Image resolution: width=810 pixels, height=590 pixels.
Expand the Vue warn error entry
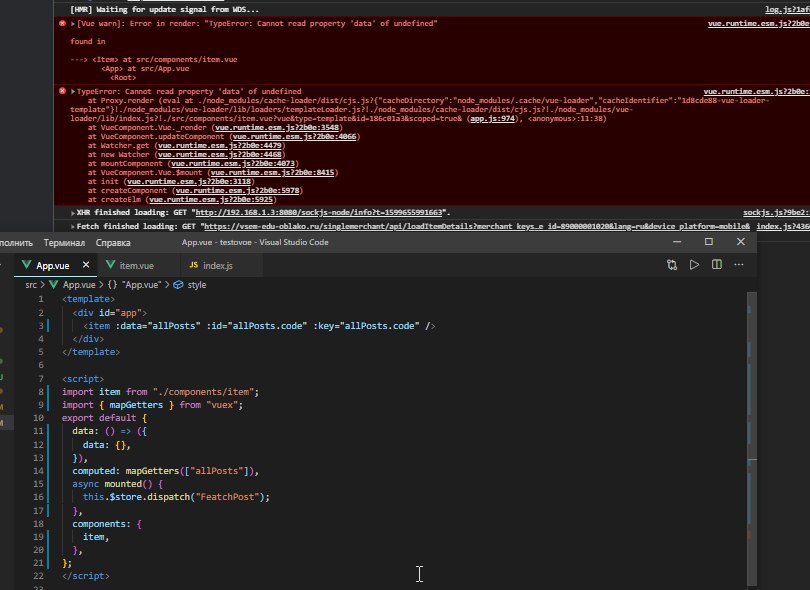pyautogui.click(x=73, y=24)
